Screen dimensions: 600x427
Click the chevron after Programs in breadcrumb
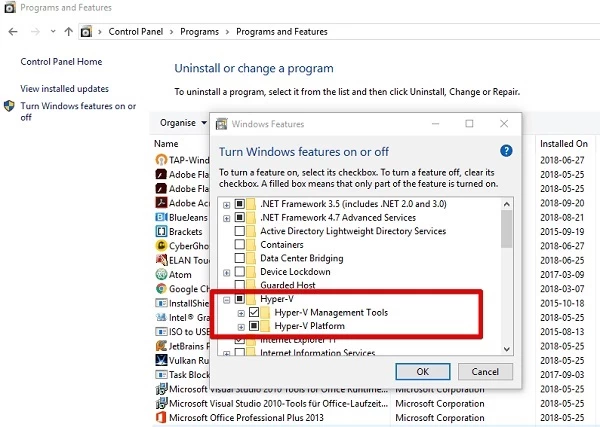(227, 32)
